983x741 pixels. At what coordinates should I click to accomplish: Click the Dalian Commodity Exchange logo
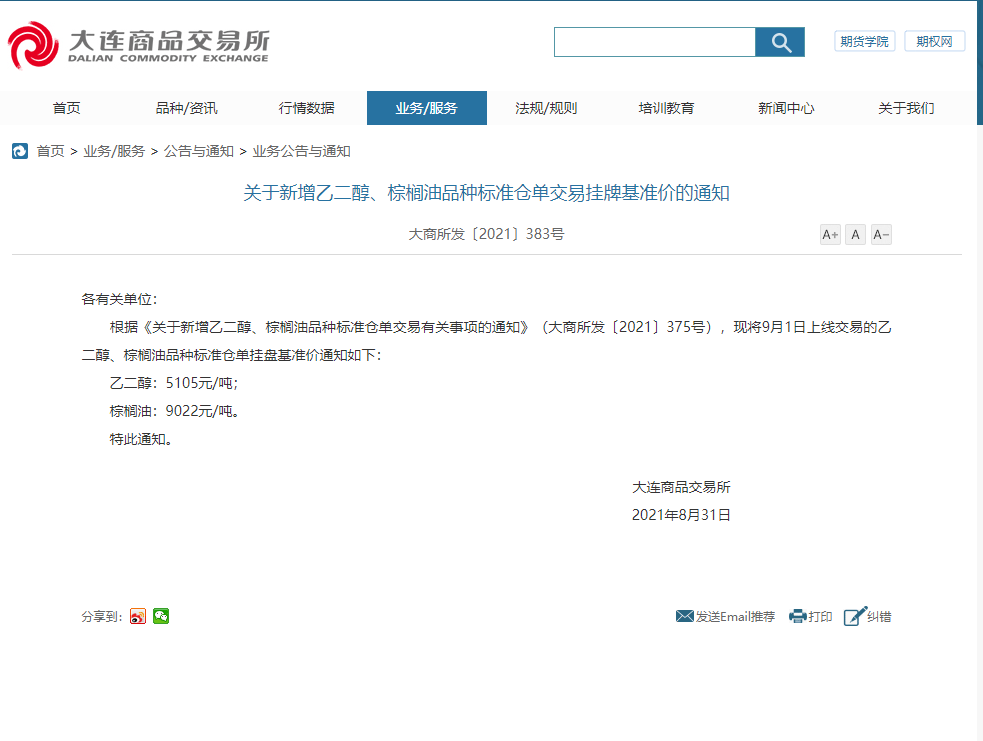pos(138,46)
